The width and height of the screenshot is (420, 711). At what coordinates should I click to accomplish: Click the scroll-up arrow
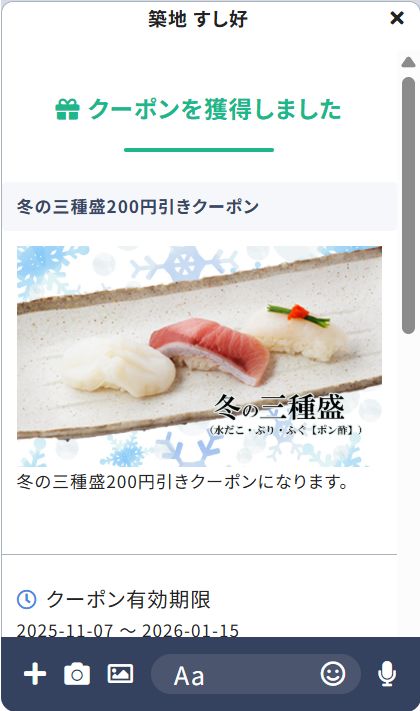click(408, 62)
